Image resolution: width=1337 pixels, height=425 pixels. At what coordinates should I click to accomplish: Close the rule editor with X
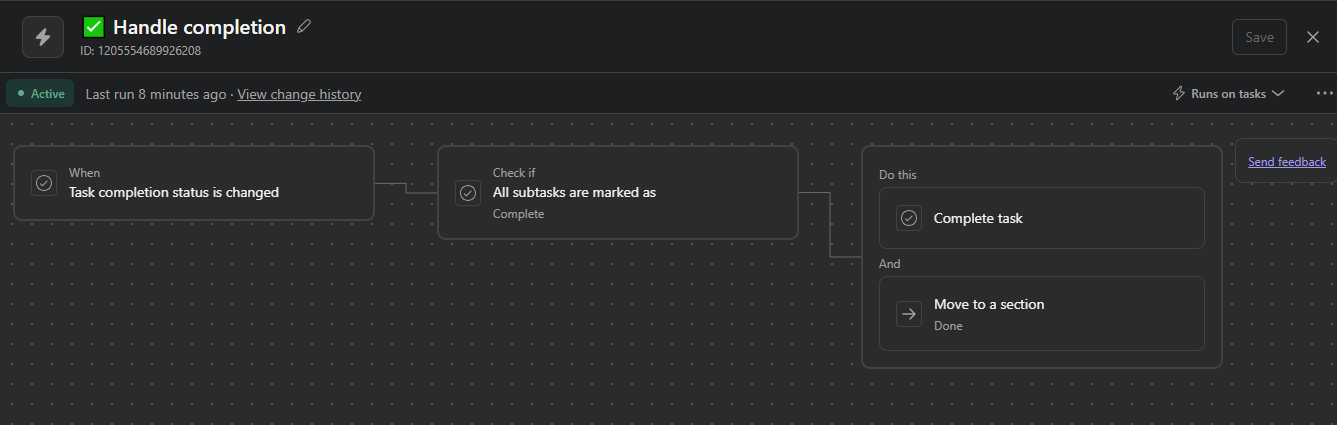(1313, 37)
